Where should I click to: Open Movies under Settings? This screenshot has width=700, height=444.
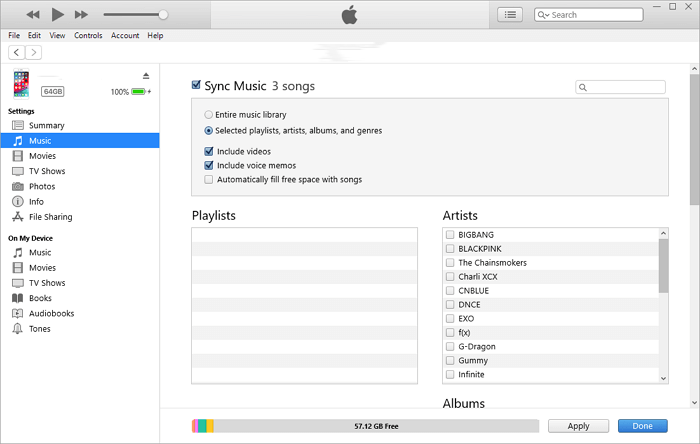80,156
